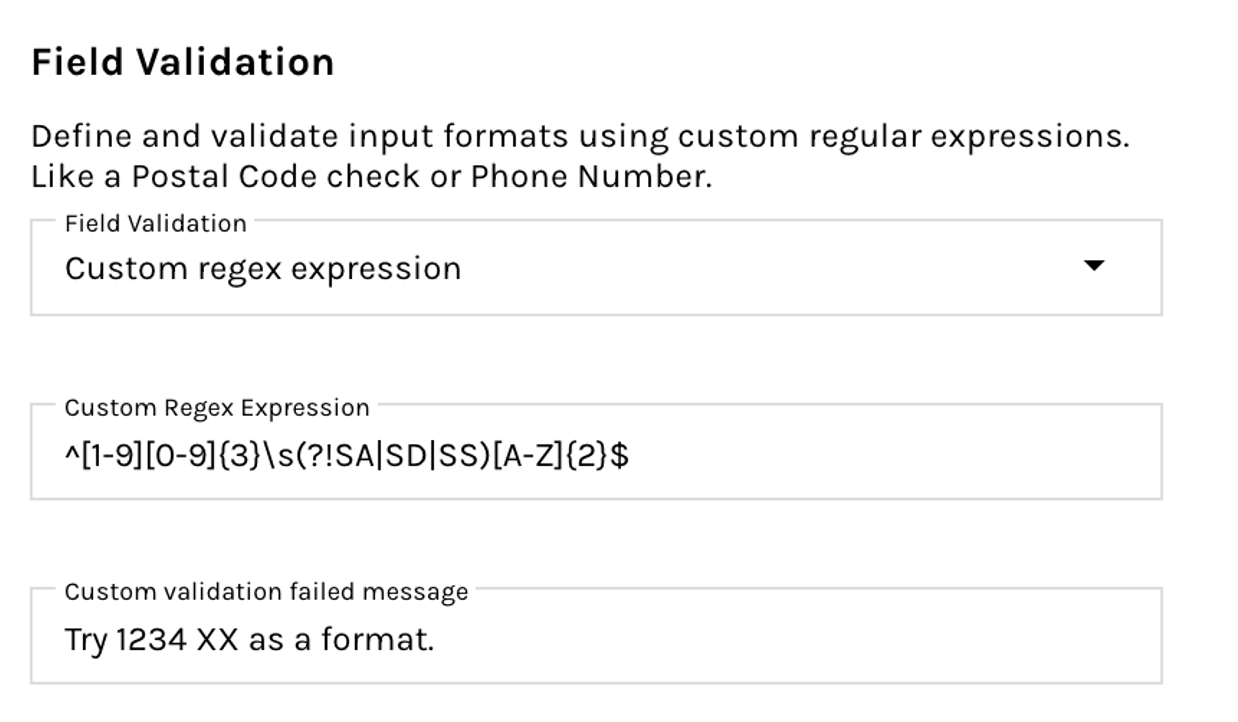1238x722 pixels.
Task: Click the small 'Field Validation' dropdown label
Action: [x=155, y=224]
